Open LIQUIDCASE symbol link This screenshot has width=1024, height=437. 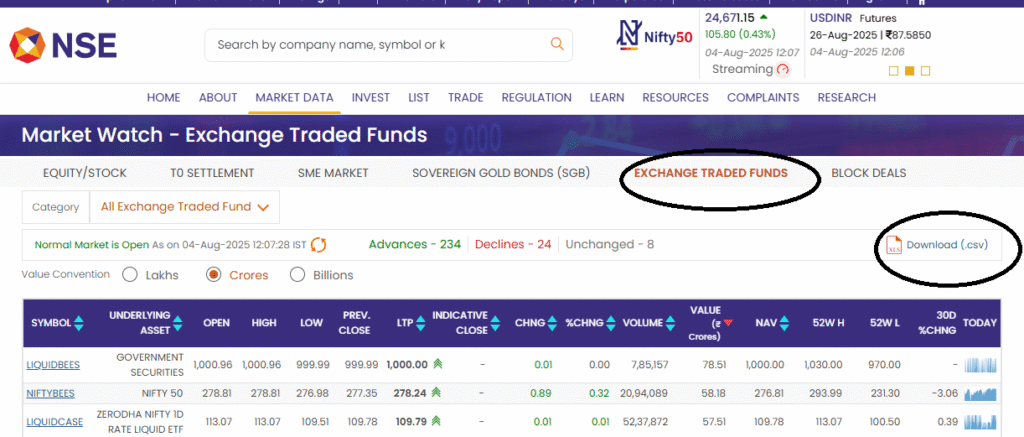(x=55, y=422)
